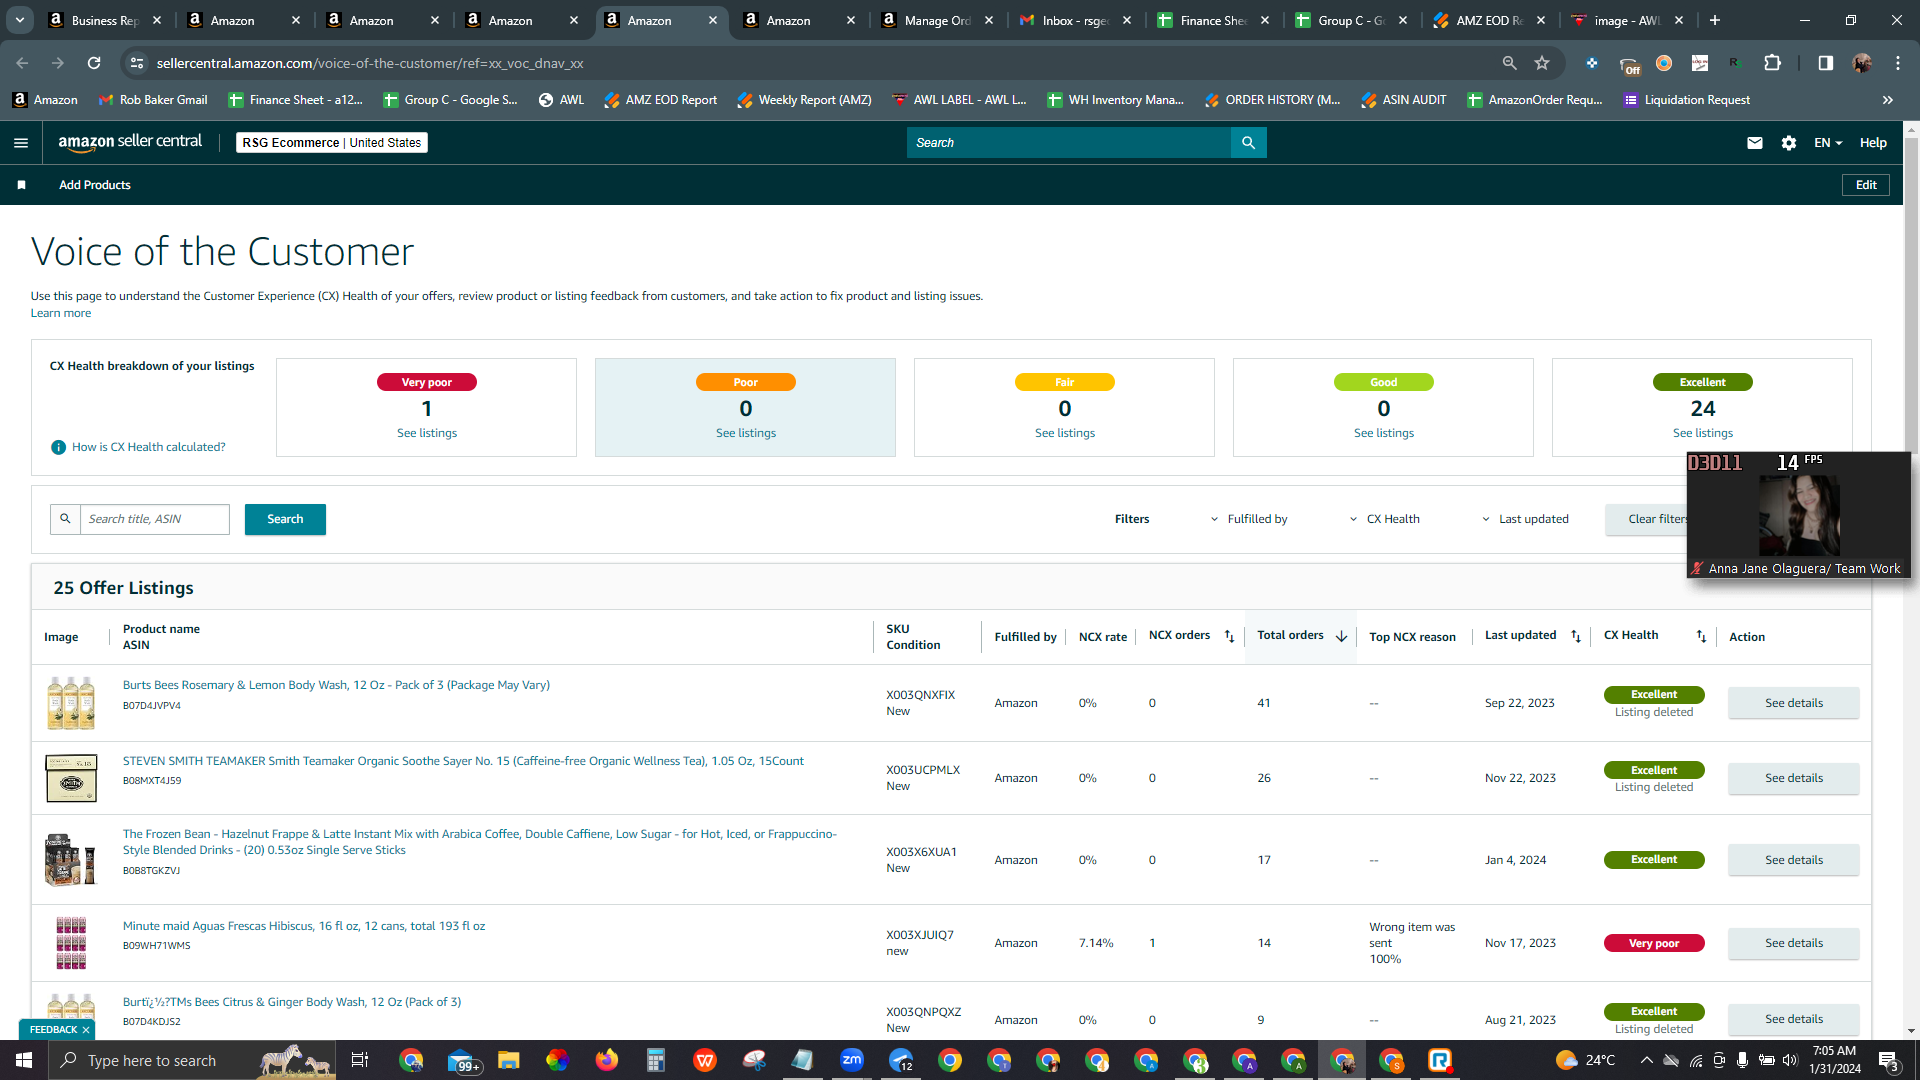Click the Amazon Seller Central logo
The height and width of the screenshot is (1080, 1920).
(130, 142)
